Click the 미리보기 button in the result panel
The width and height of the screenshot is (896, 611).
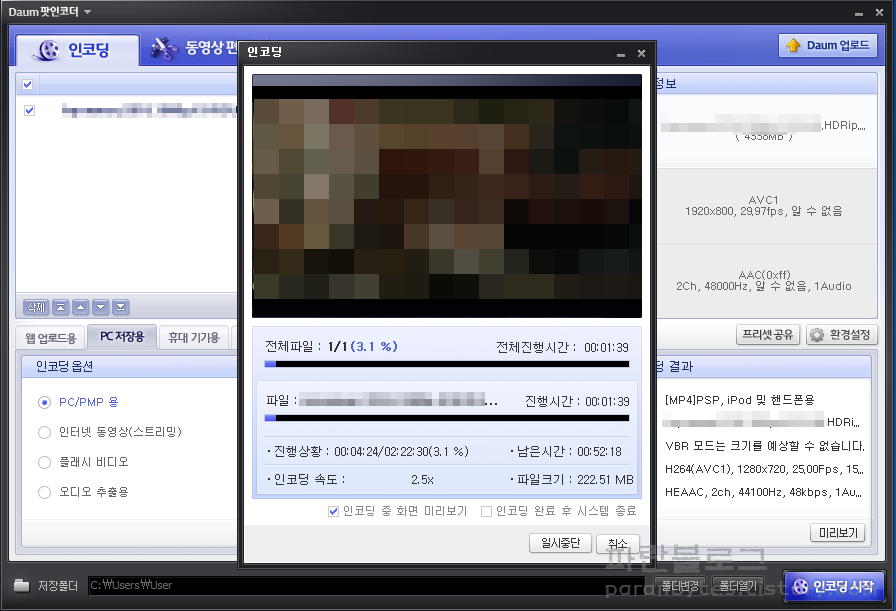[838, 533]
